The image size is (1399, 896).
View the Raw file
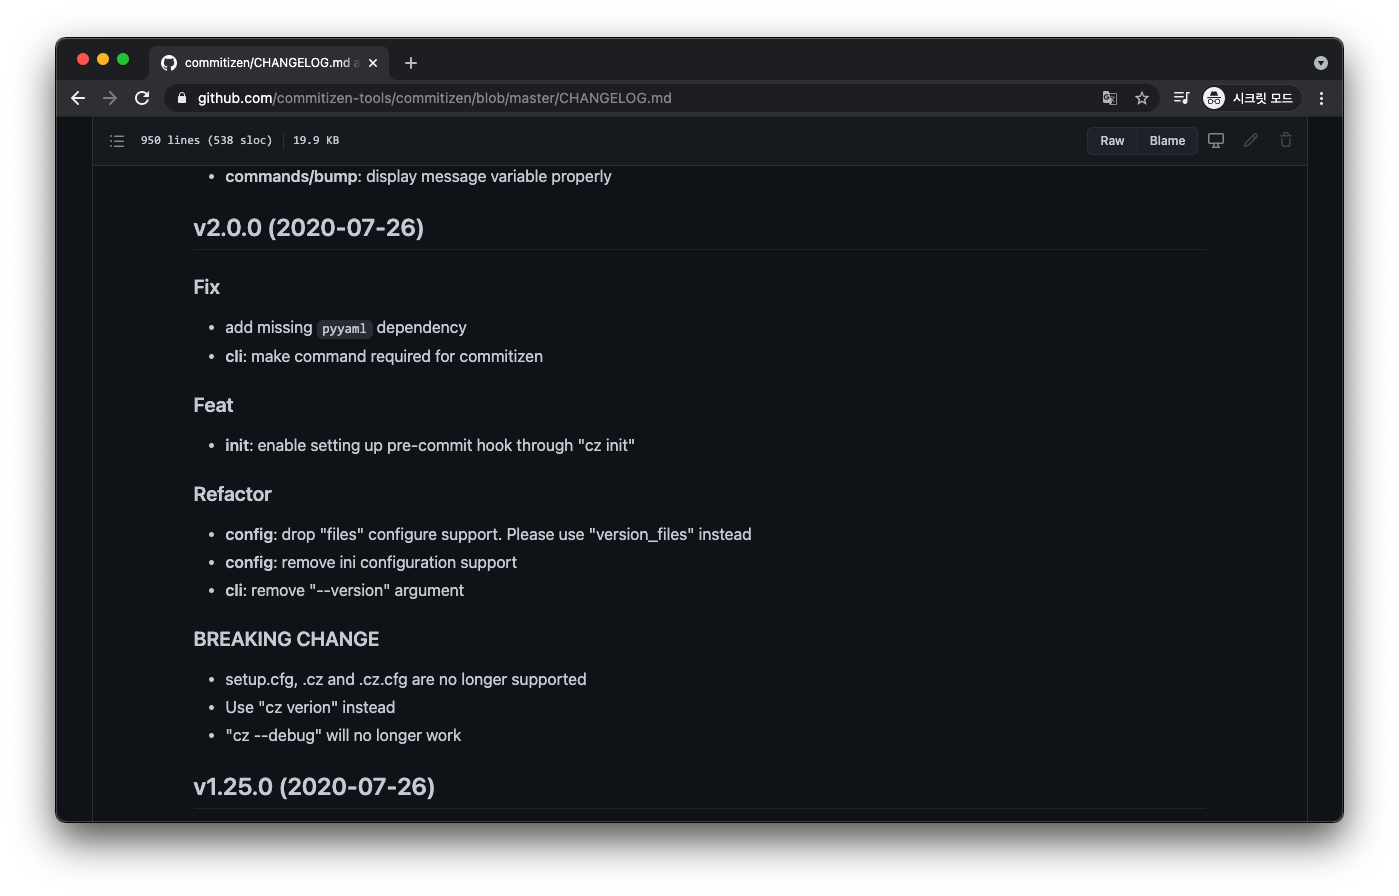pyautogui.click(x=1112, y=141)
